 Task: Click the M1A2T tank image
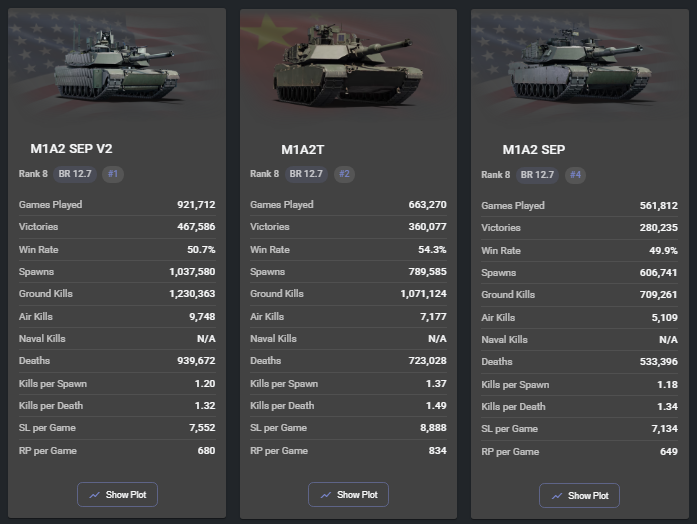pyautogui.click(x=348, y=68)
